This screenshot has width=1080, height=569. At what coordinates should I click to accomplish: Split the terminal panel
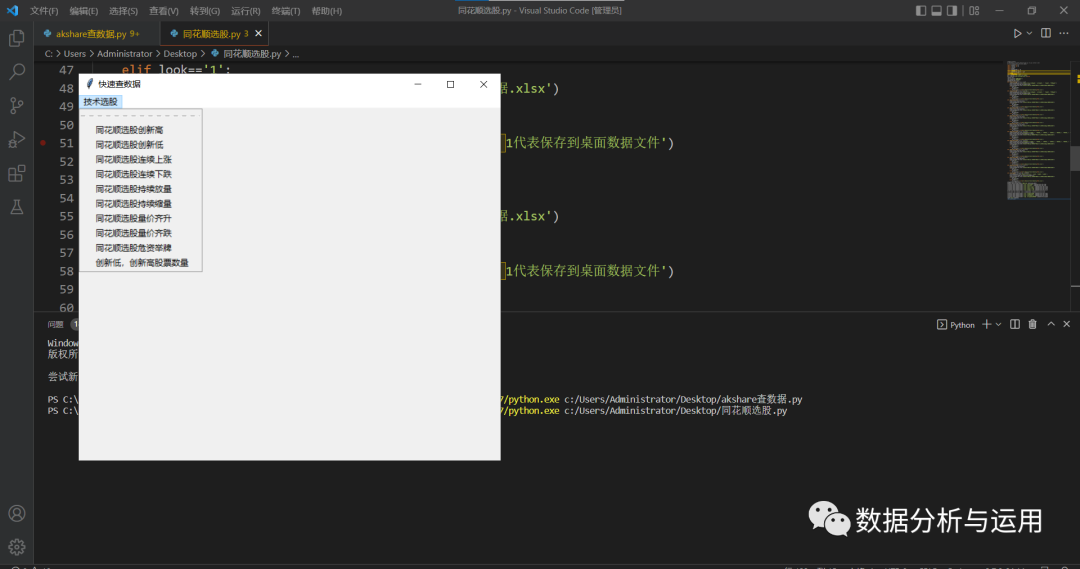[x=1015, y=324]
